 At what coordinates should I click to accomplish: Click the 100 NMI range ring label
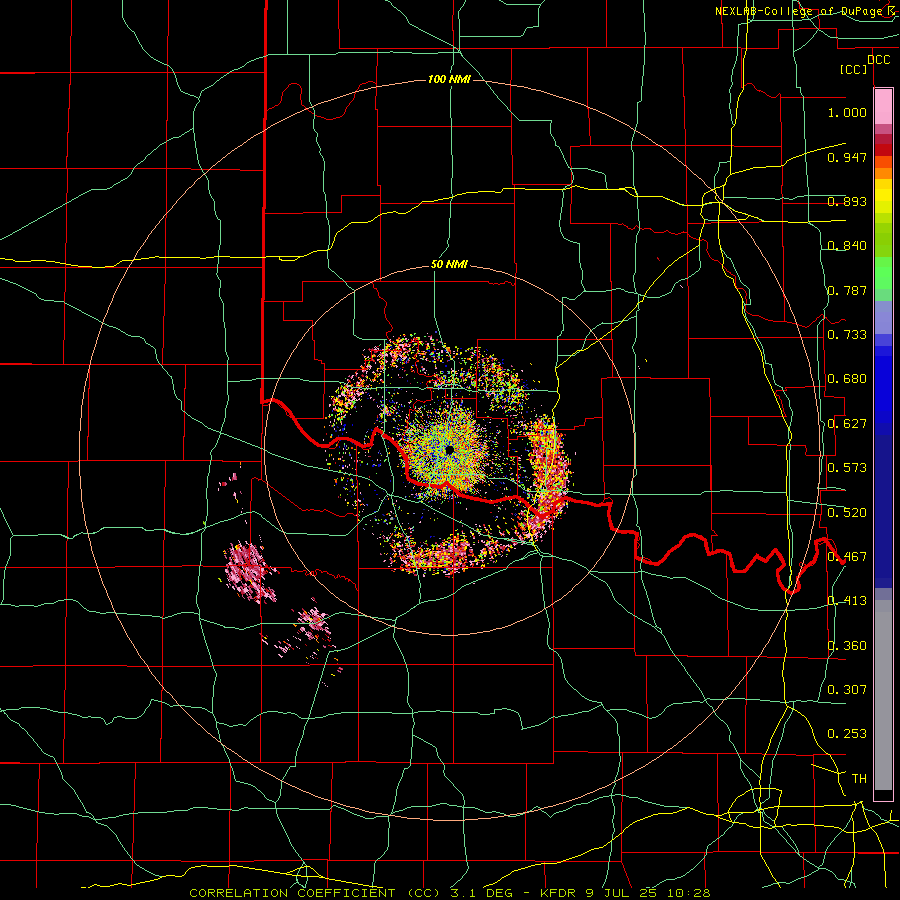[x=449, y=79]
